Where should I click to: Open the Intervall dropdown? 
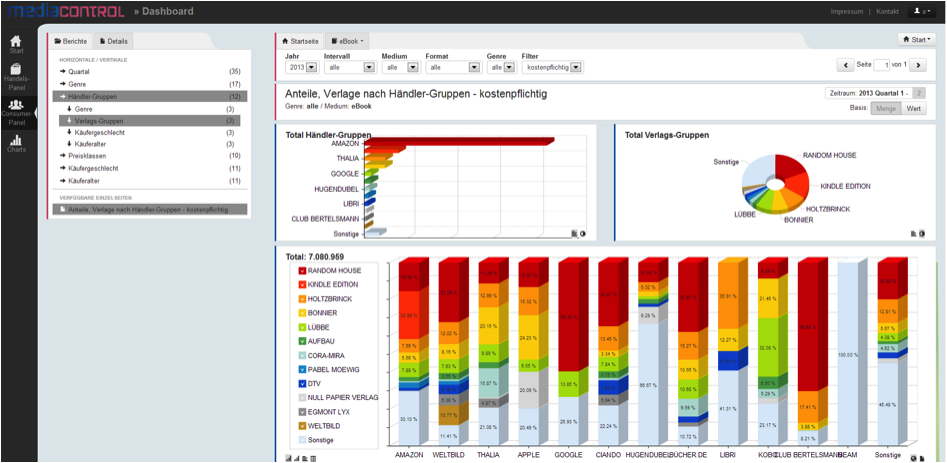pos(350,68)
